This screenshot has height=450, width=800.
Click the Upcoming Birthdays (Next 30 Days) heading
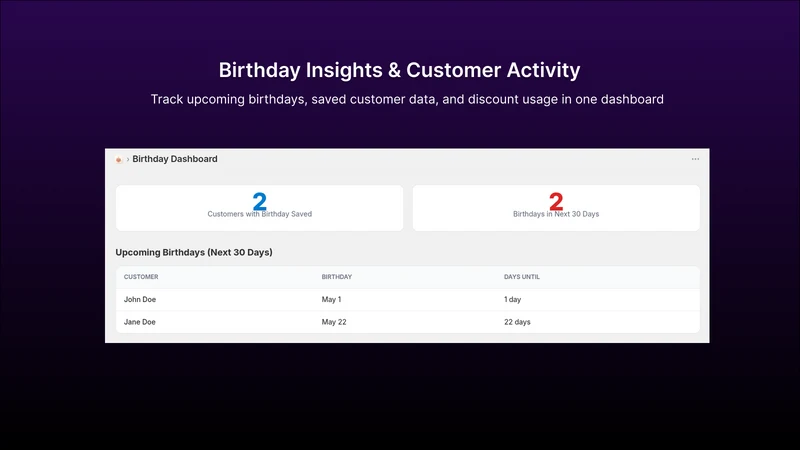coord(194,253)
